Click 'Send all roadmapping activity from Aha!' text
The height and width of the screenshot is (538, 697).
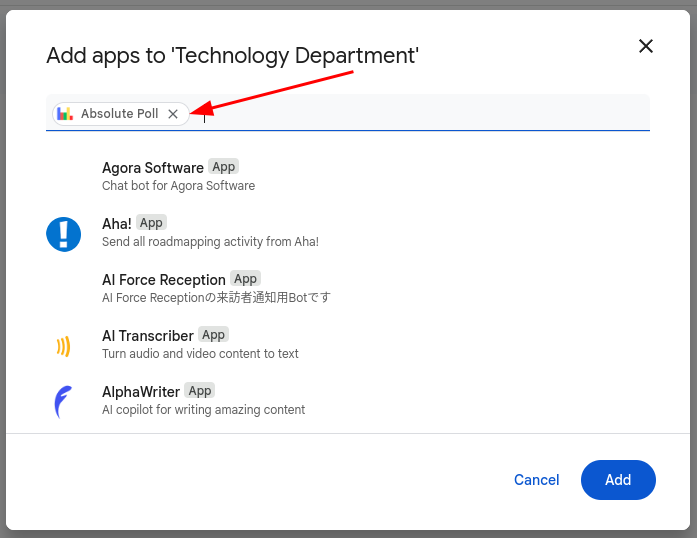pos(210,241)
